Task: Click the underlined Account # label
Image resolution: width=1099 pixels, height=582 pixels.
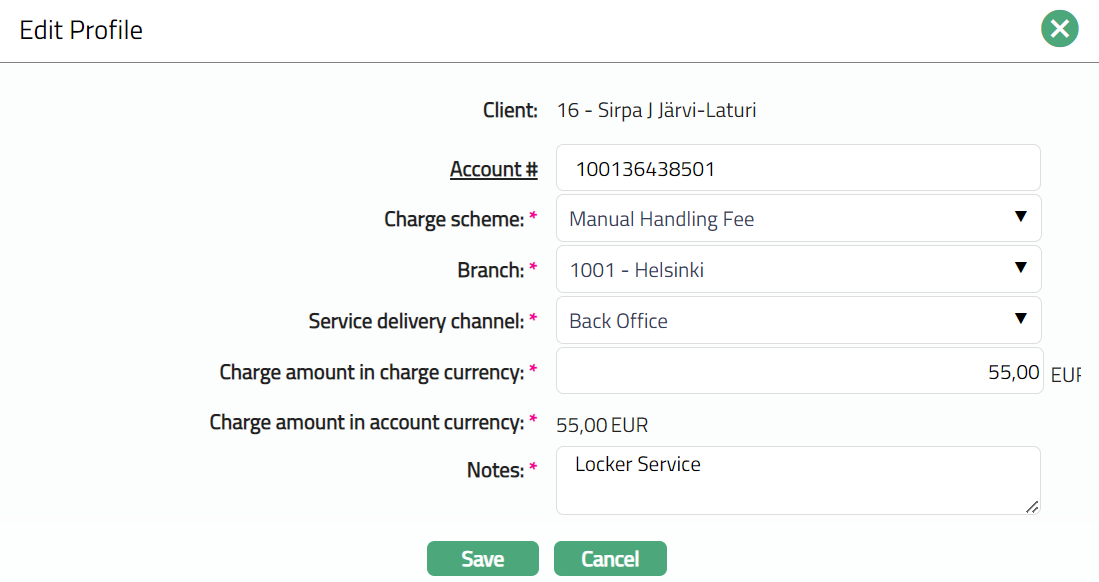Action: pyautogui.click(x=493, y=169)
